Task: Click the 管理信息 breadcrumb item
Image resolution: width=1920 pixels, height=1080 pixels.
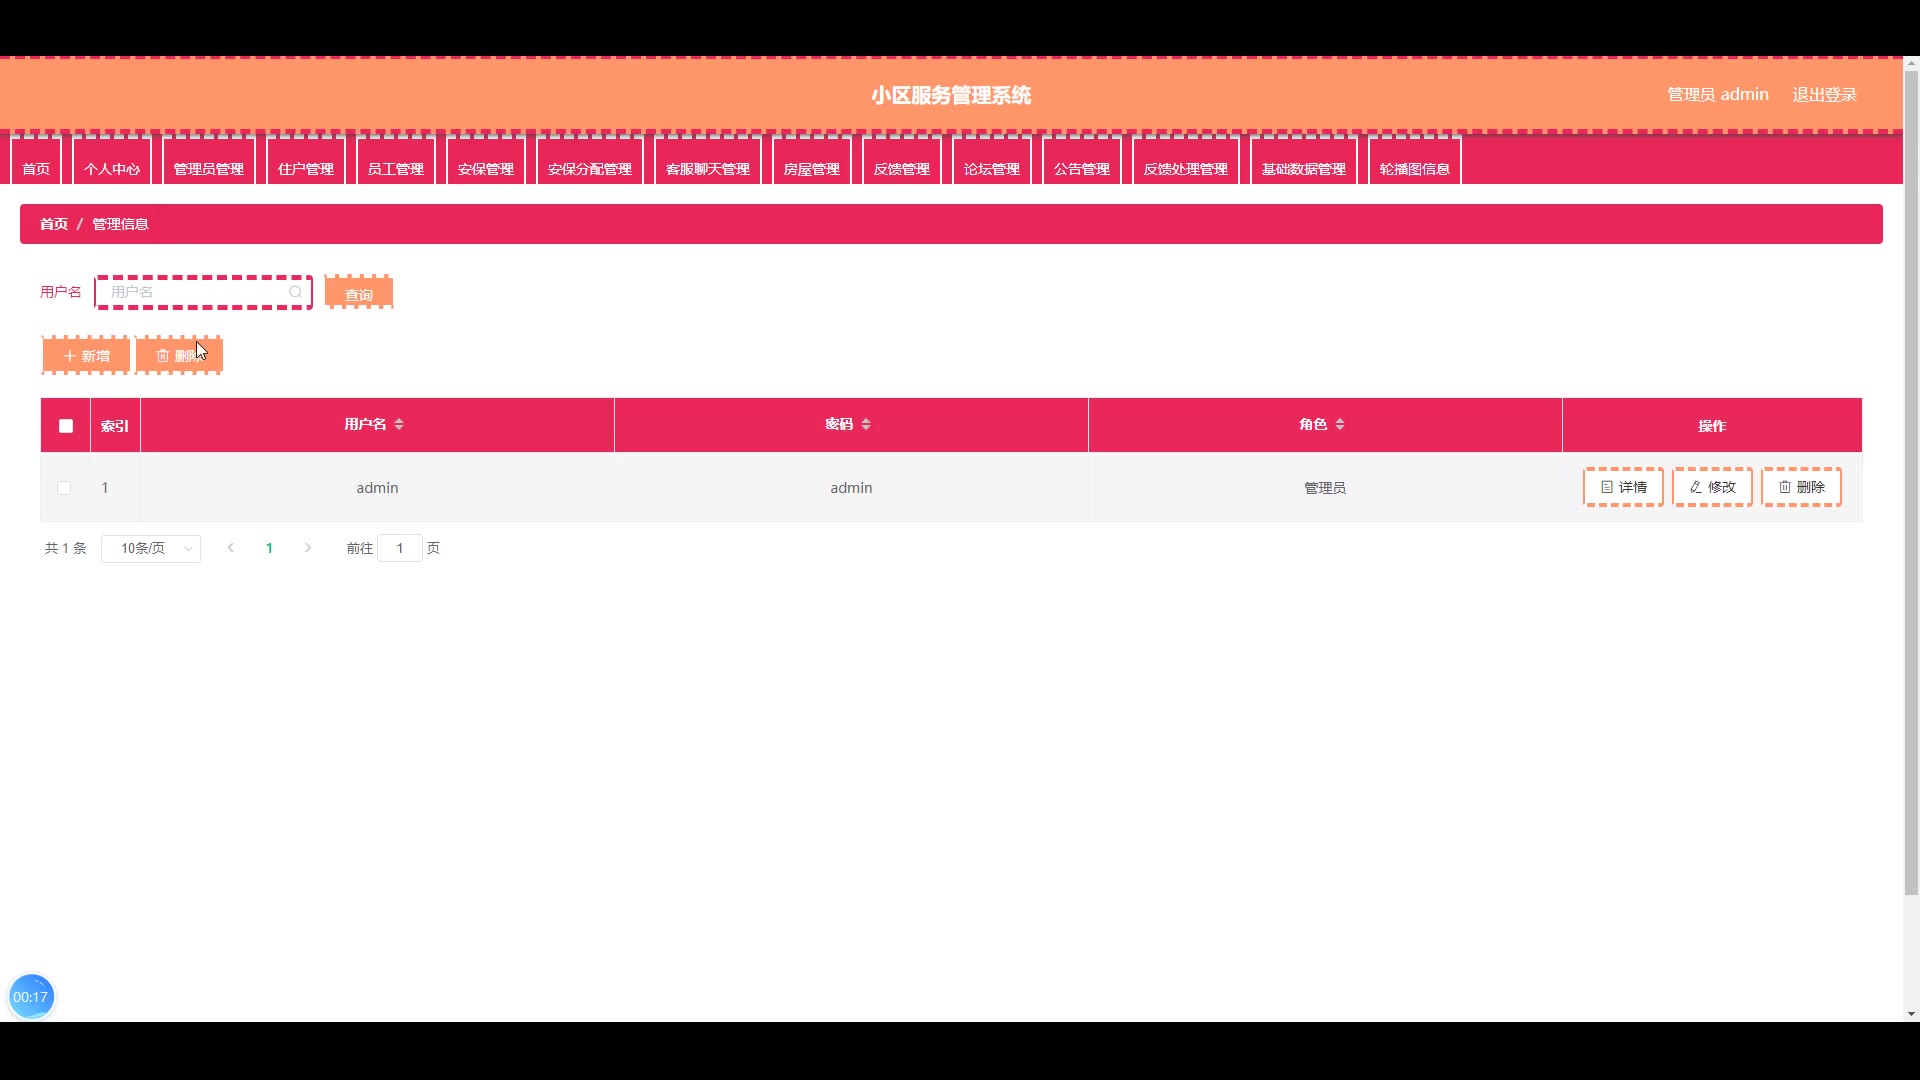Action: [x=120, y=224]
